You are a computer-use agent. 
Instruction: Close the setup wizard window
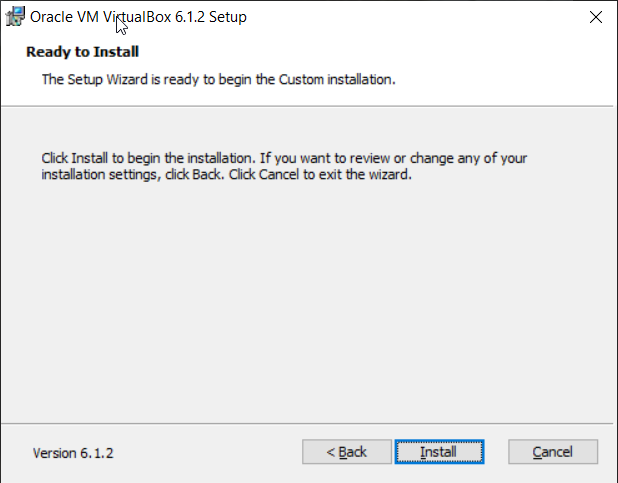click(x=595, y=17)
